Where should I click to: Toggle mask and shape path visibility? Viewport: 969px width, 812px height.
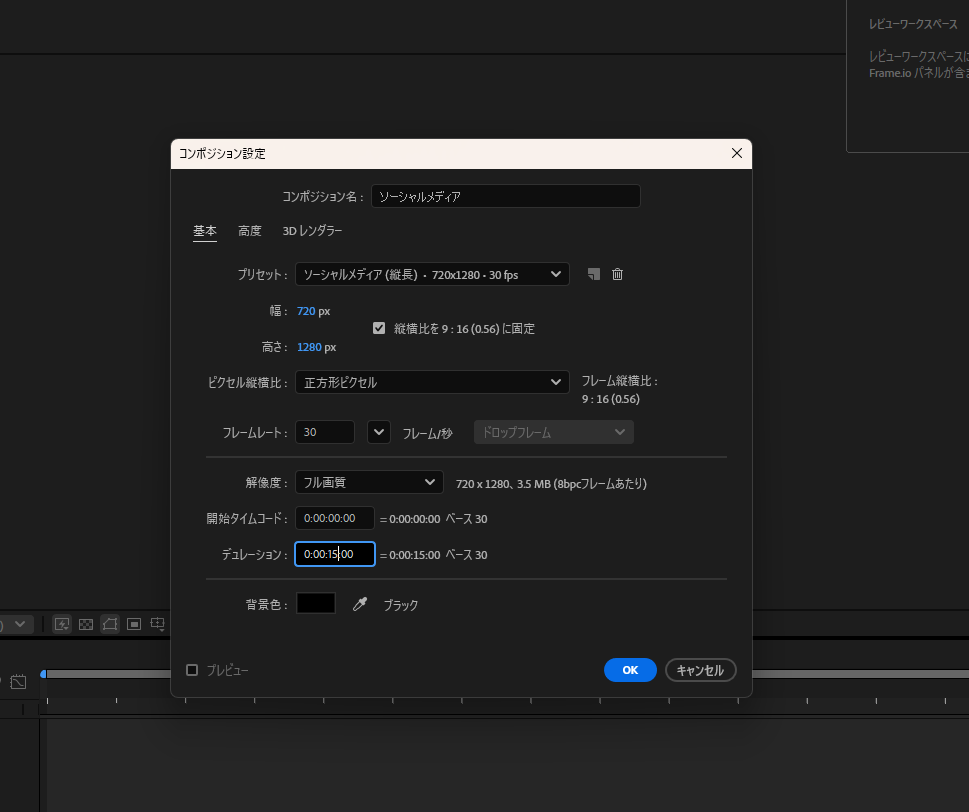coord(110,624)
